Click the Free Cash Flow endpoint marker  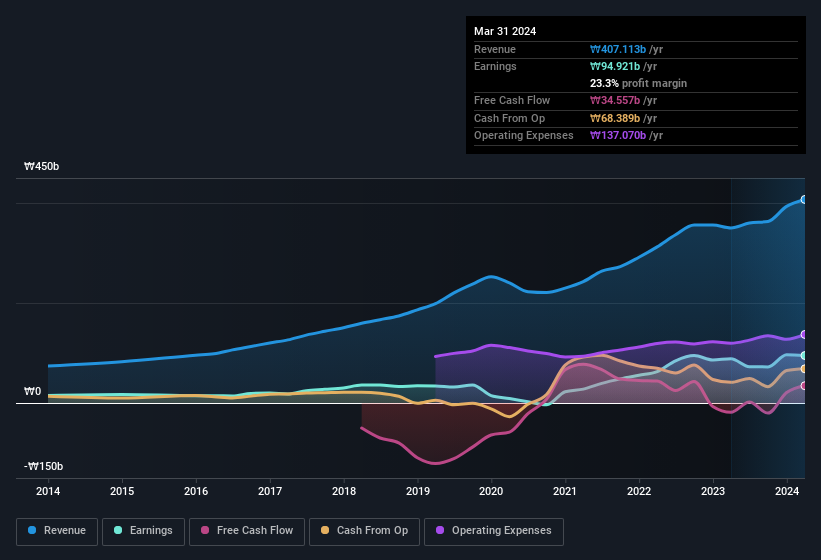804,386
